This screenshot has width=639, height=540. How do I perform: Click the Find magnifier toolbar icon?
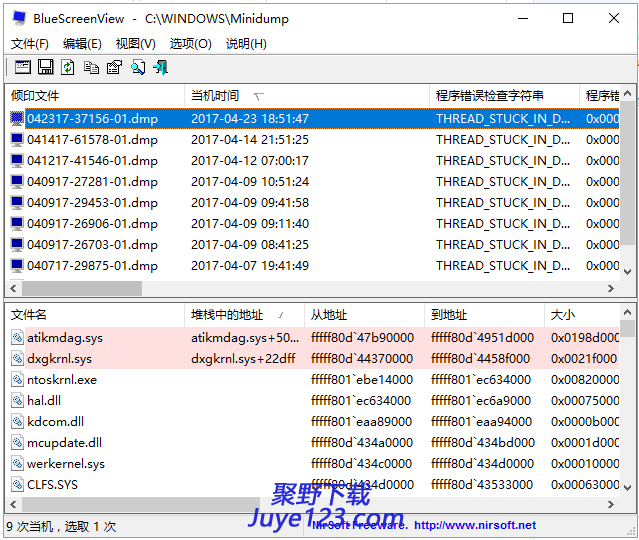click(138, 67)
